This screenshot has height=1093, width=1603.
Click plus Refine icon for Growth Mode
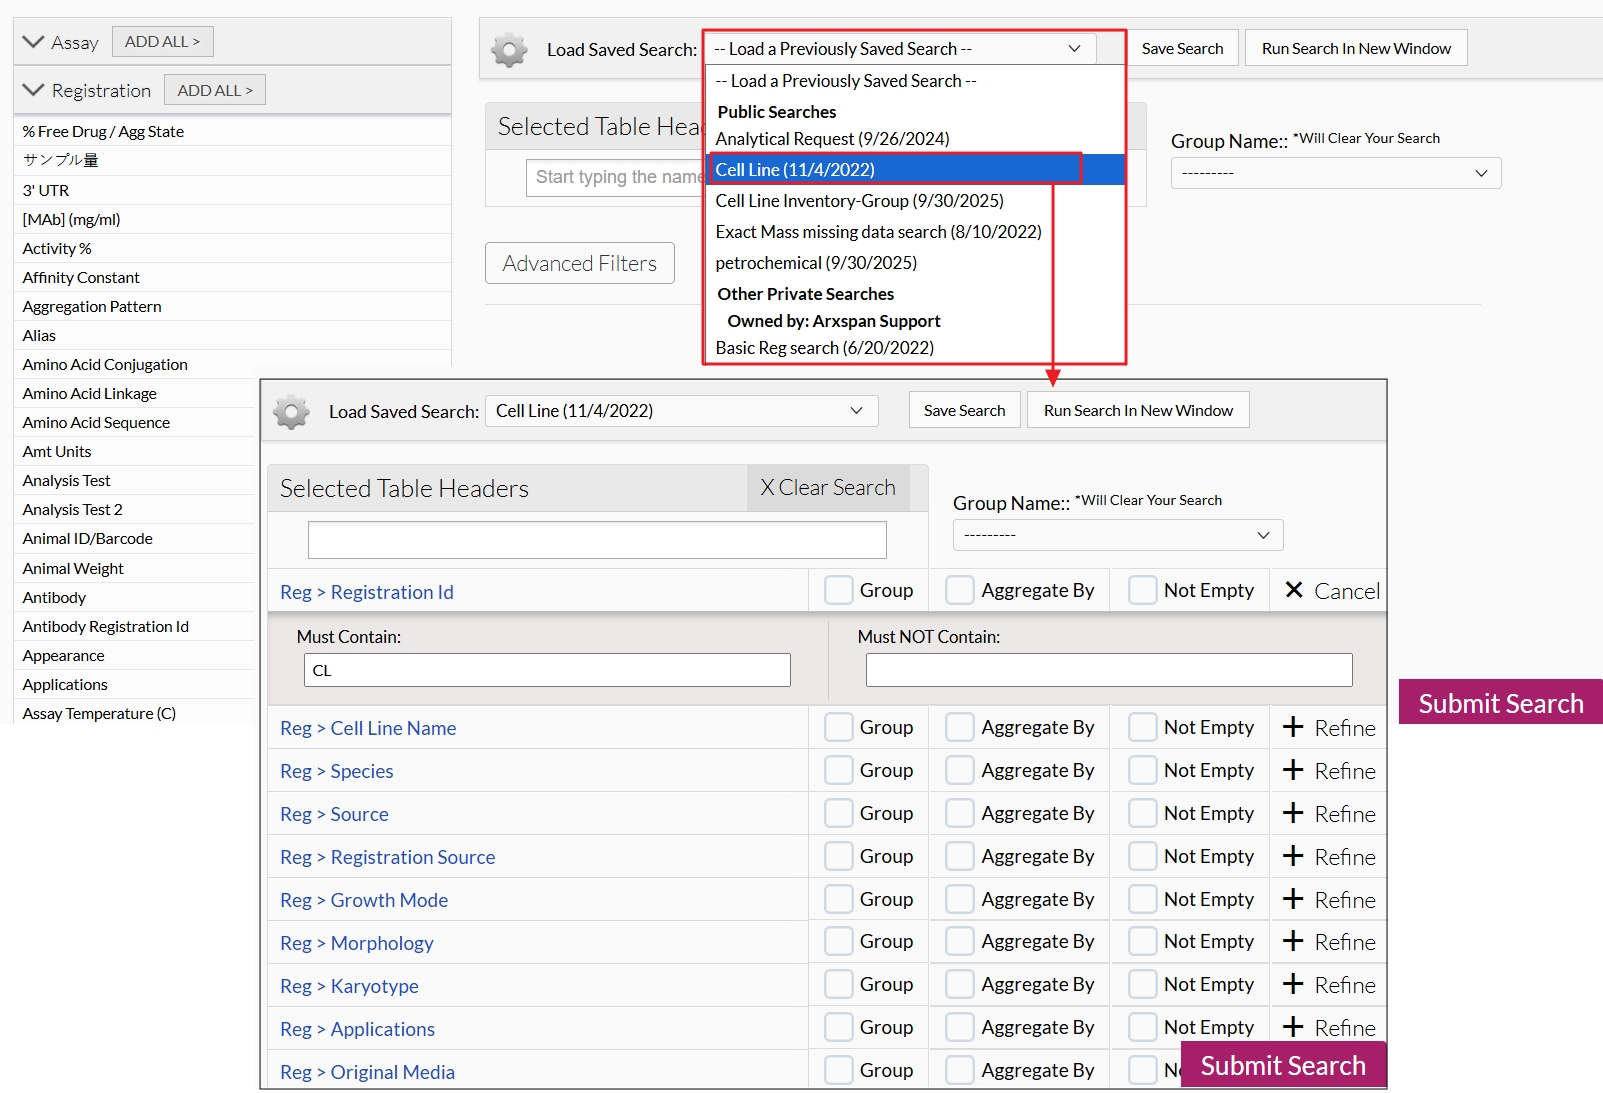(x=1294, y=899)
